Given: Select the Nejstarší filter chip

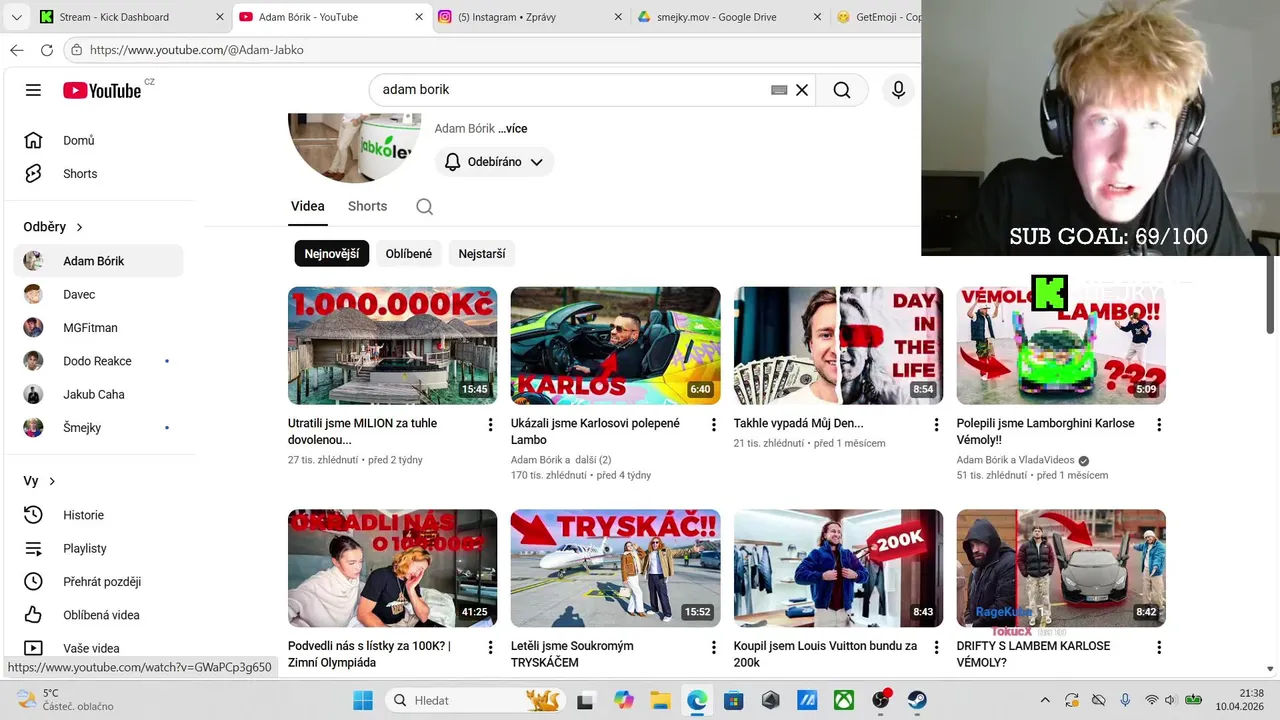Looking at the screenshot, I should [x=482, y=254].
